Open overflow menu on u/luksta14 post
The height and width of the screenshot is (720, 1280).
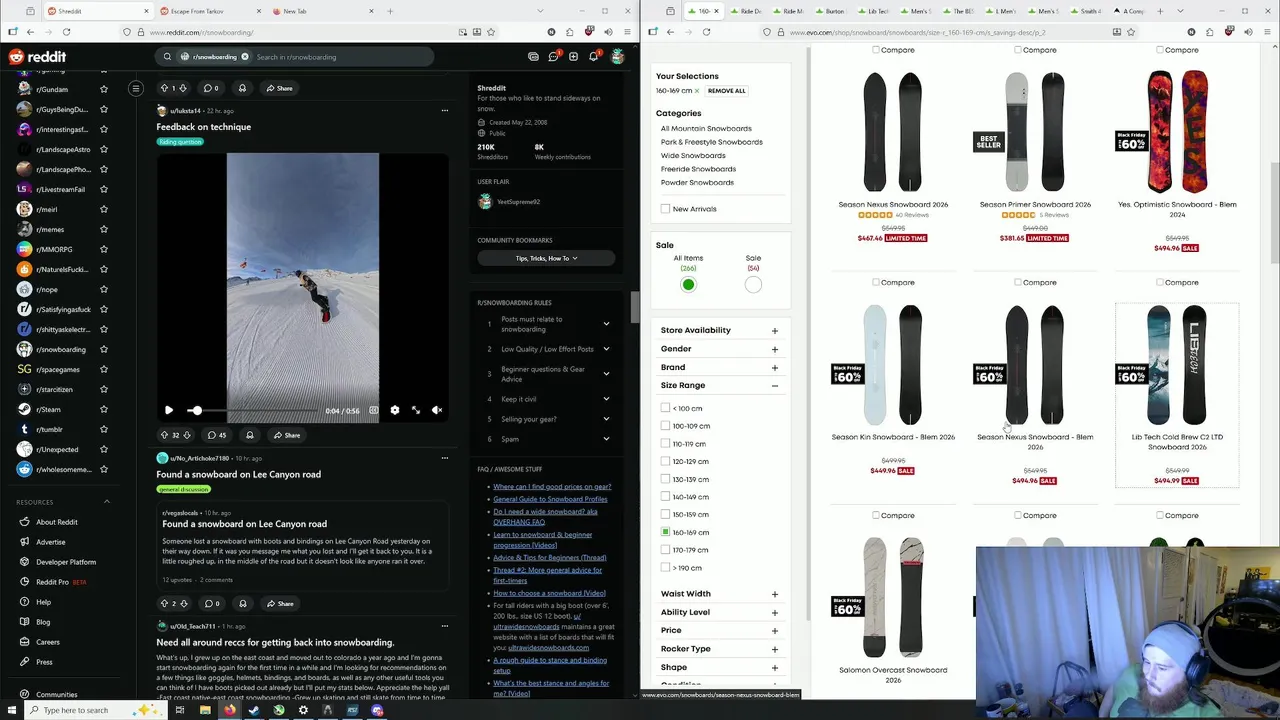pos(445,110)
